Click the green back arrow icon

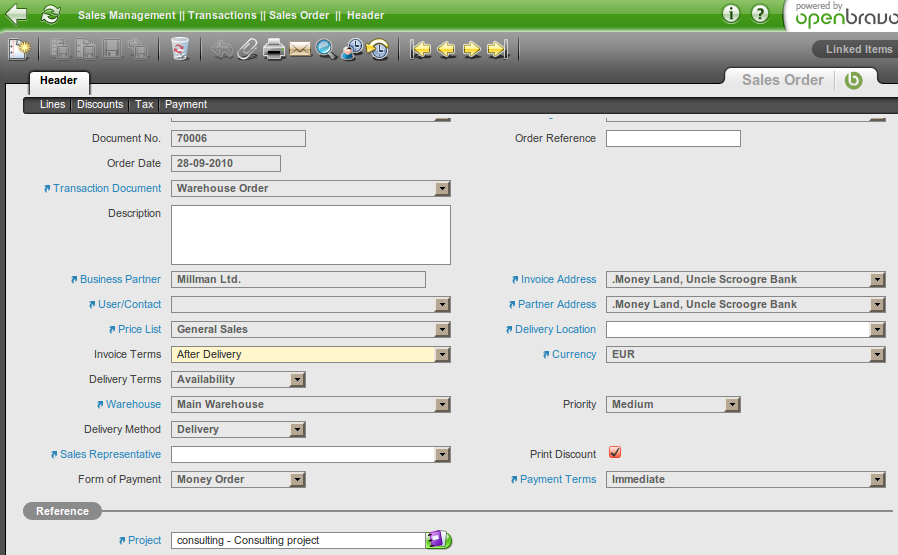(x=16, y=15)
